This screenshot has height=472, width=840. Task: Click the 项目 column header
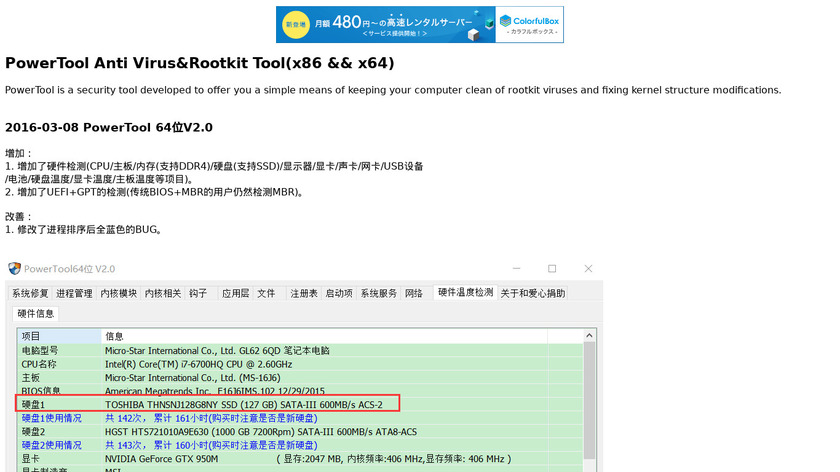(59, 336)
